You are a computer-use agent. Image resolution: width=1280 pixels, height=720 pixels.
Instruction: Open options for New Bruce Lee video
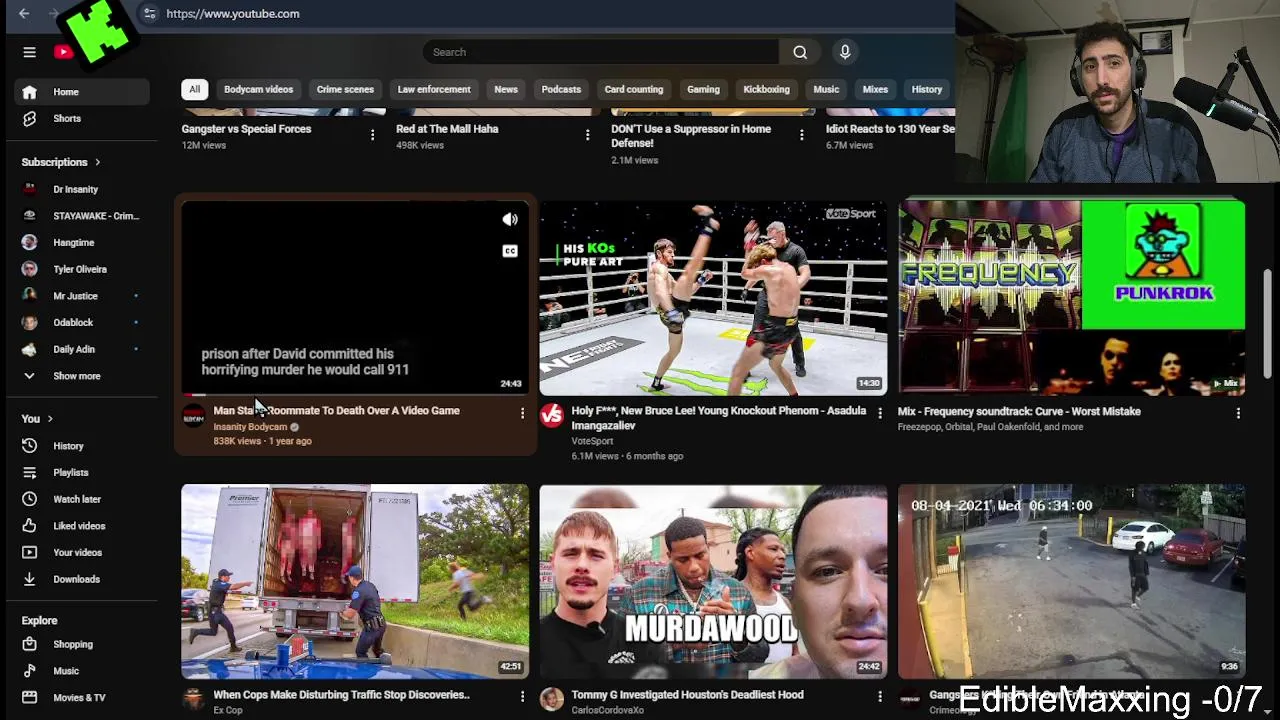[x=880, y=413]
